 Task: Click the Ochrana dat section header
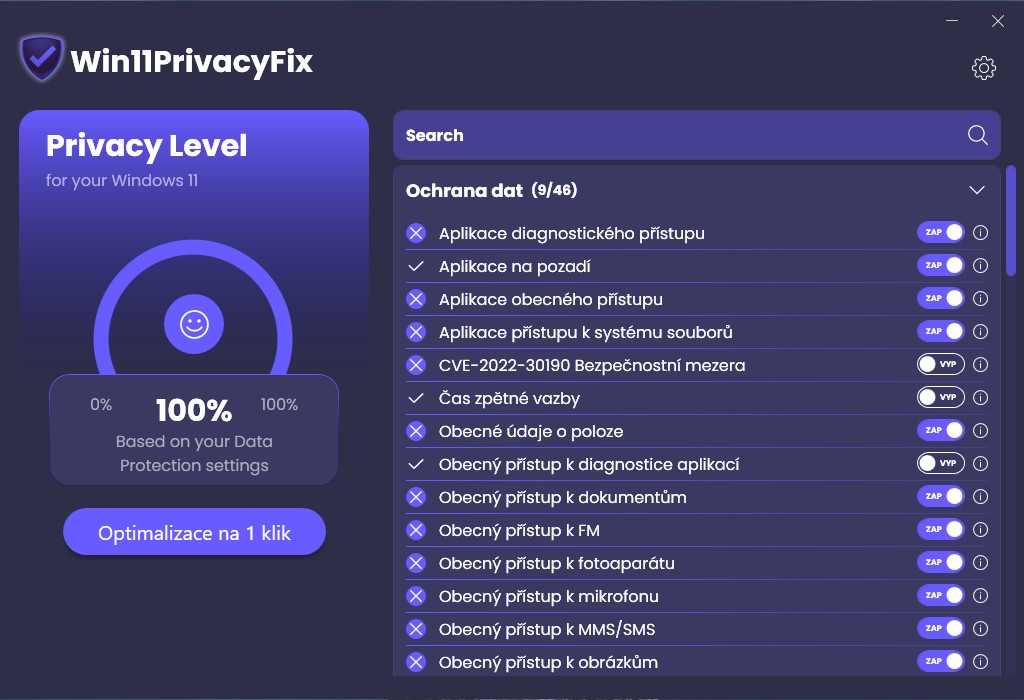pyautogui.click(x=491, y=190)
